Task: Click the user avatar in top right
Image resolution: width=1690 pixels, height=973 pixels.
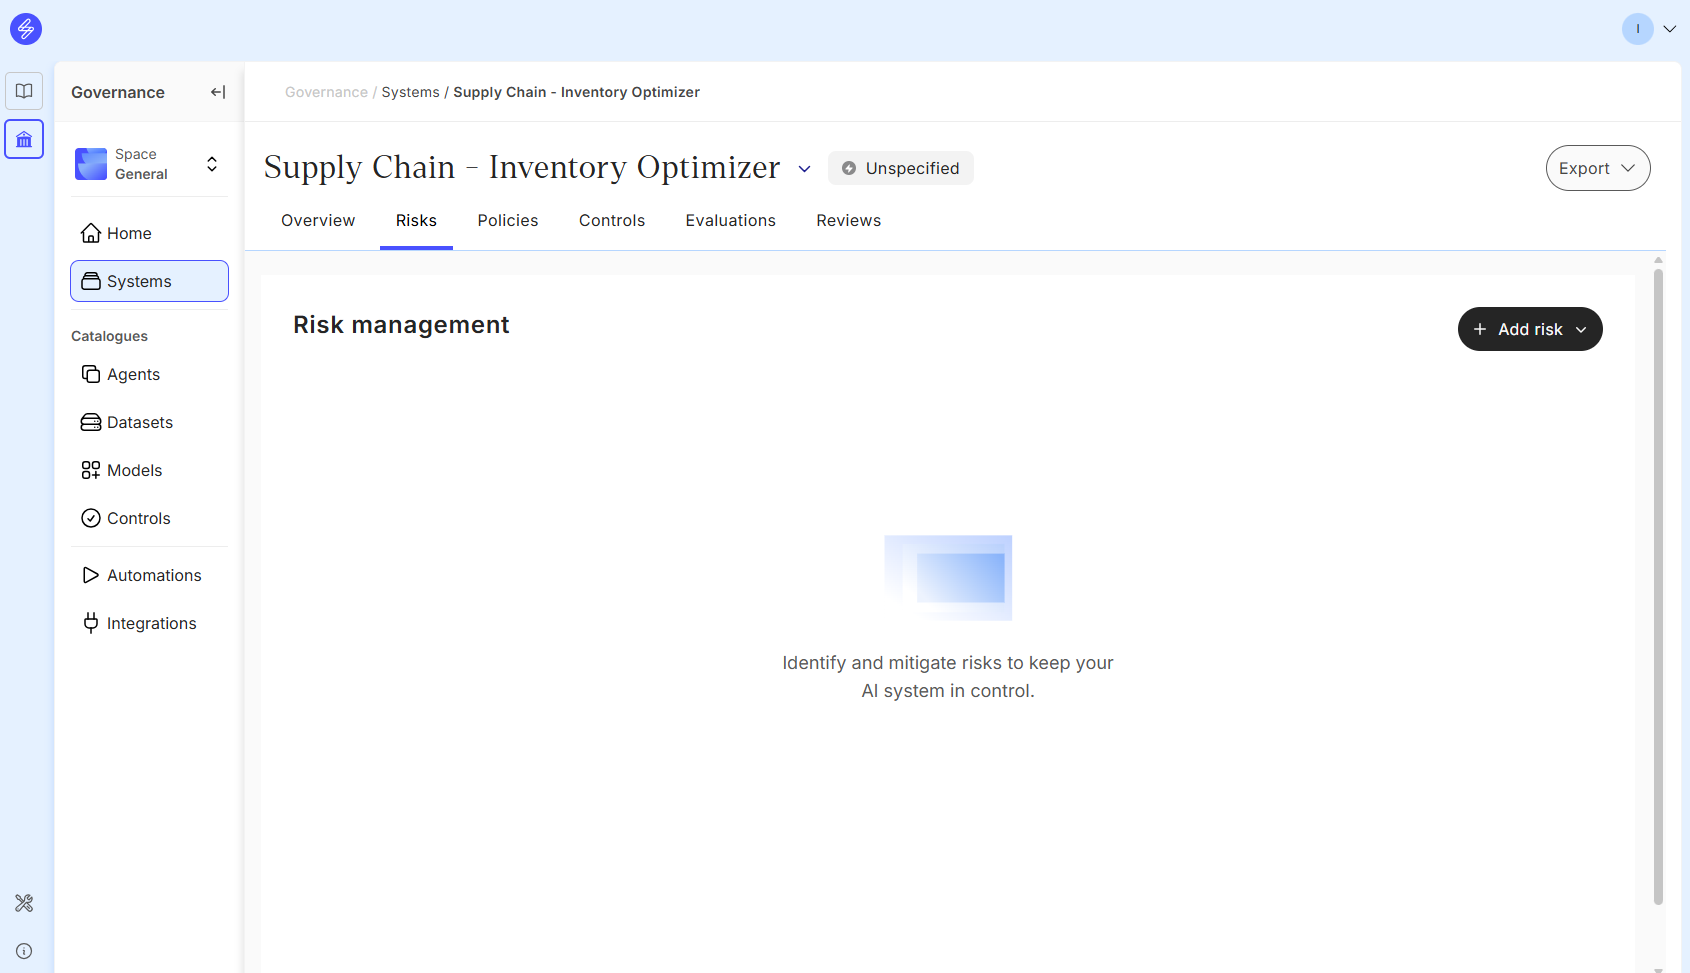Action: pyautogui.click(x=1637, y=29)
